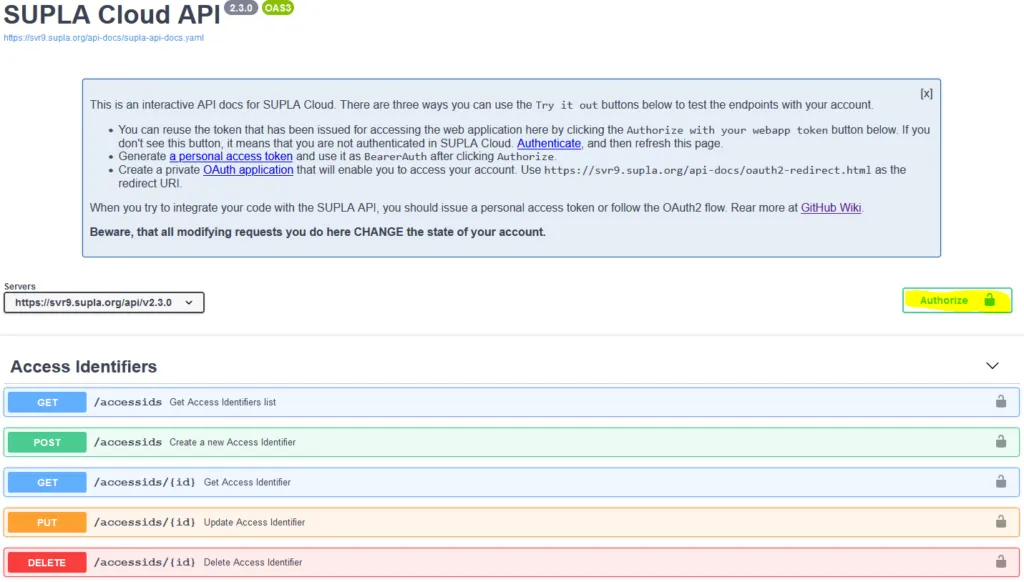1024x582 pixels.
Task: Expand the GET /accessids endpoint
Action: coord(511,402)
